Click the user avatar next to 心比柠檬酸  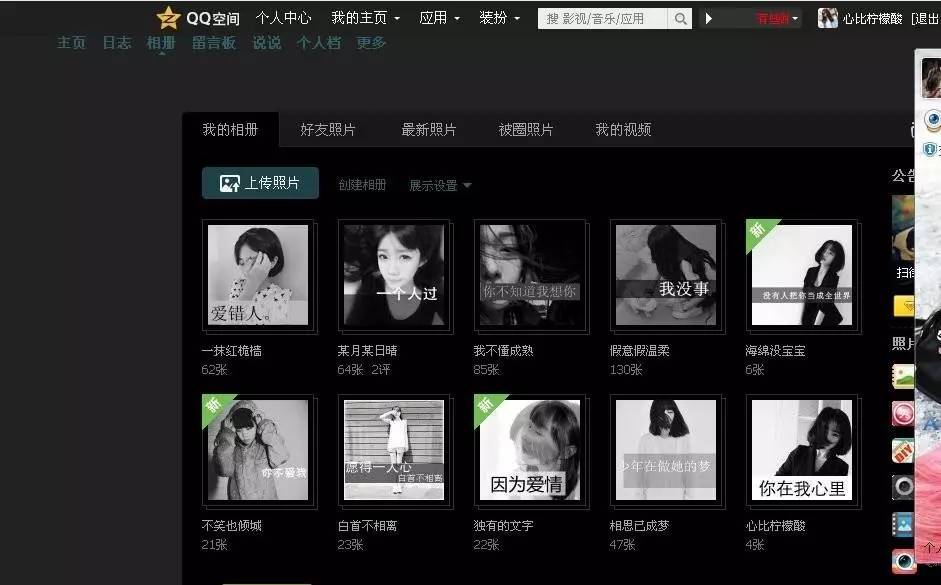point(826,16)
